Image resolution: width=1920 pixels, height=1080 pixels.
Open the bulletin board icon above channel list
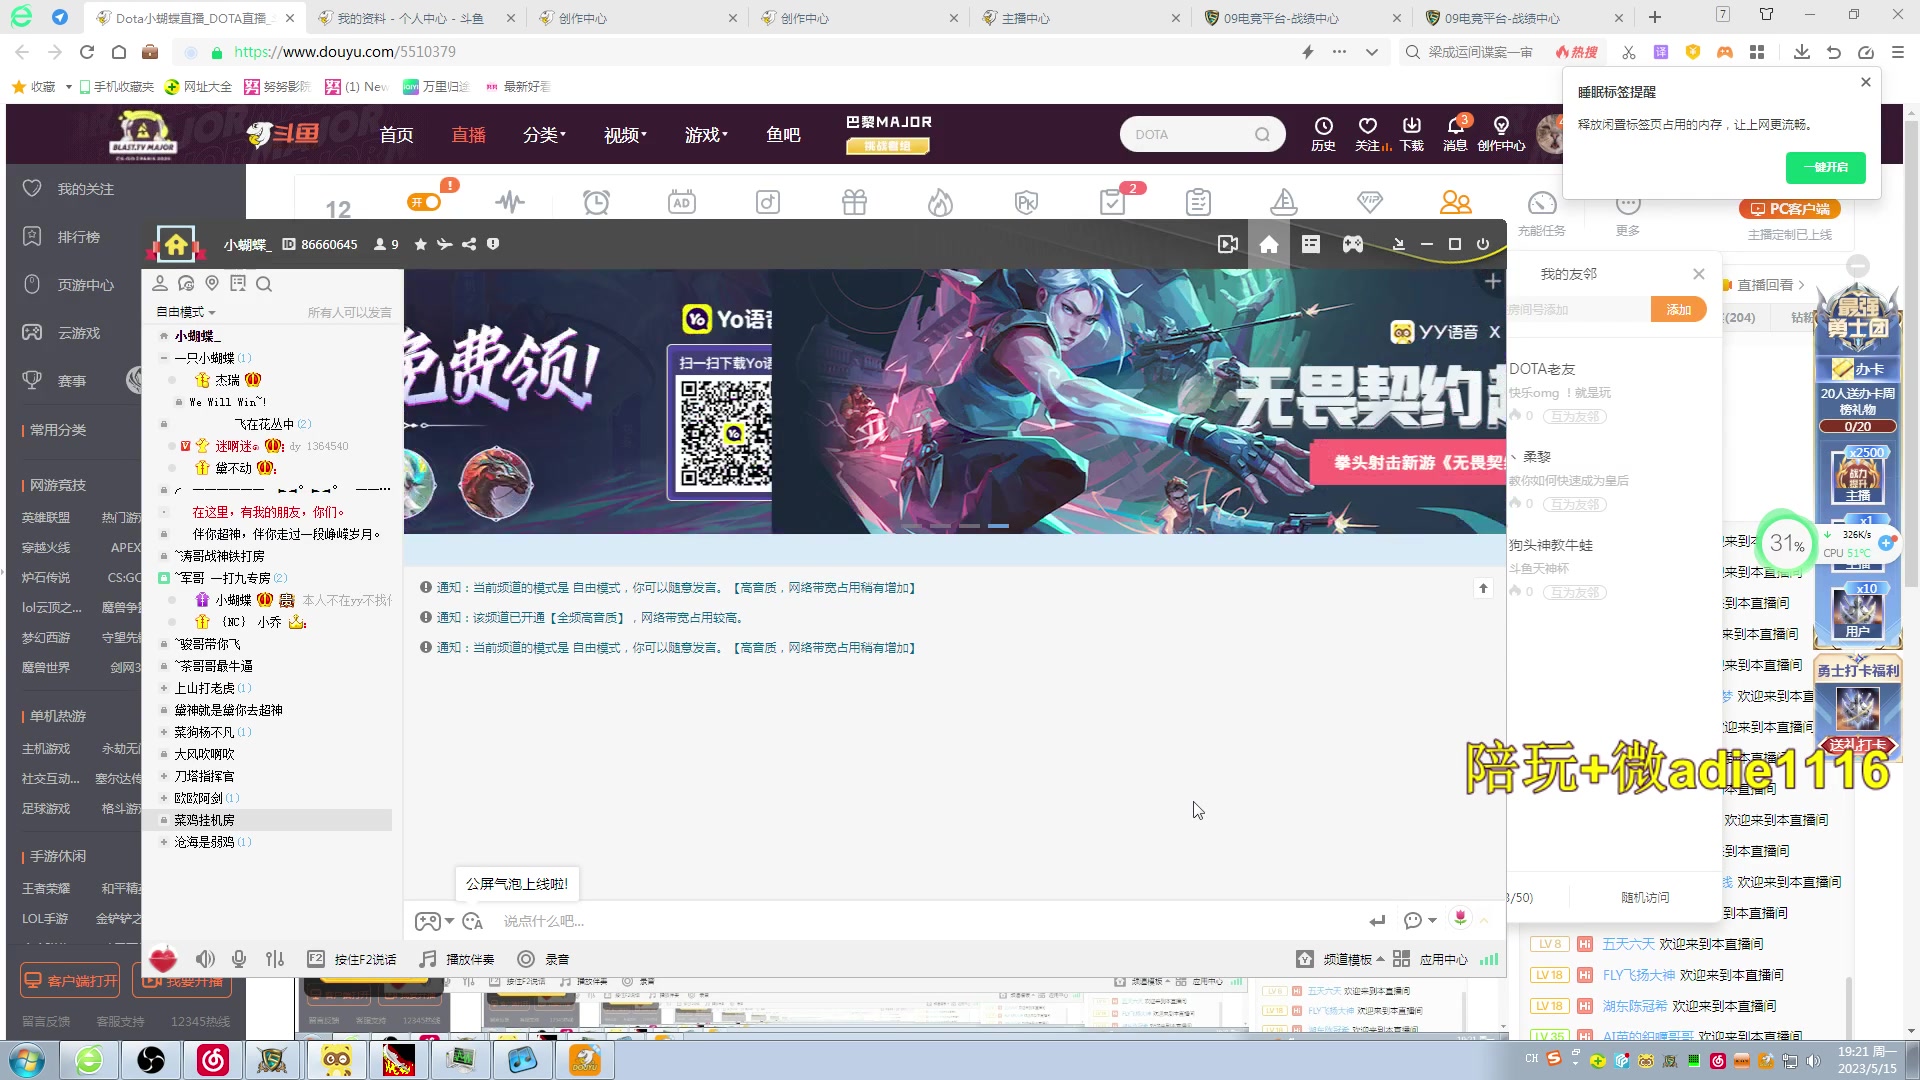pyautogui.click(x=238, y=284)
